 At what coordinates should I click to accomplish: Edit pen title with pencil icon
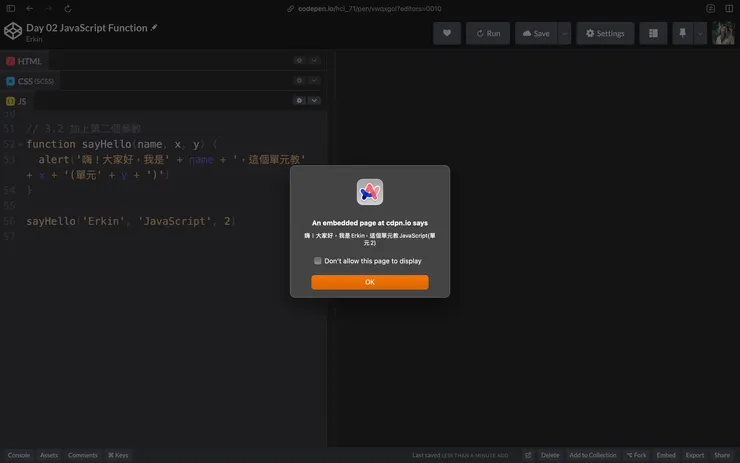[x=154, y=28]
